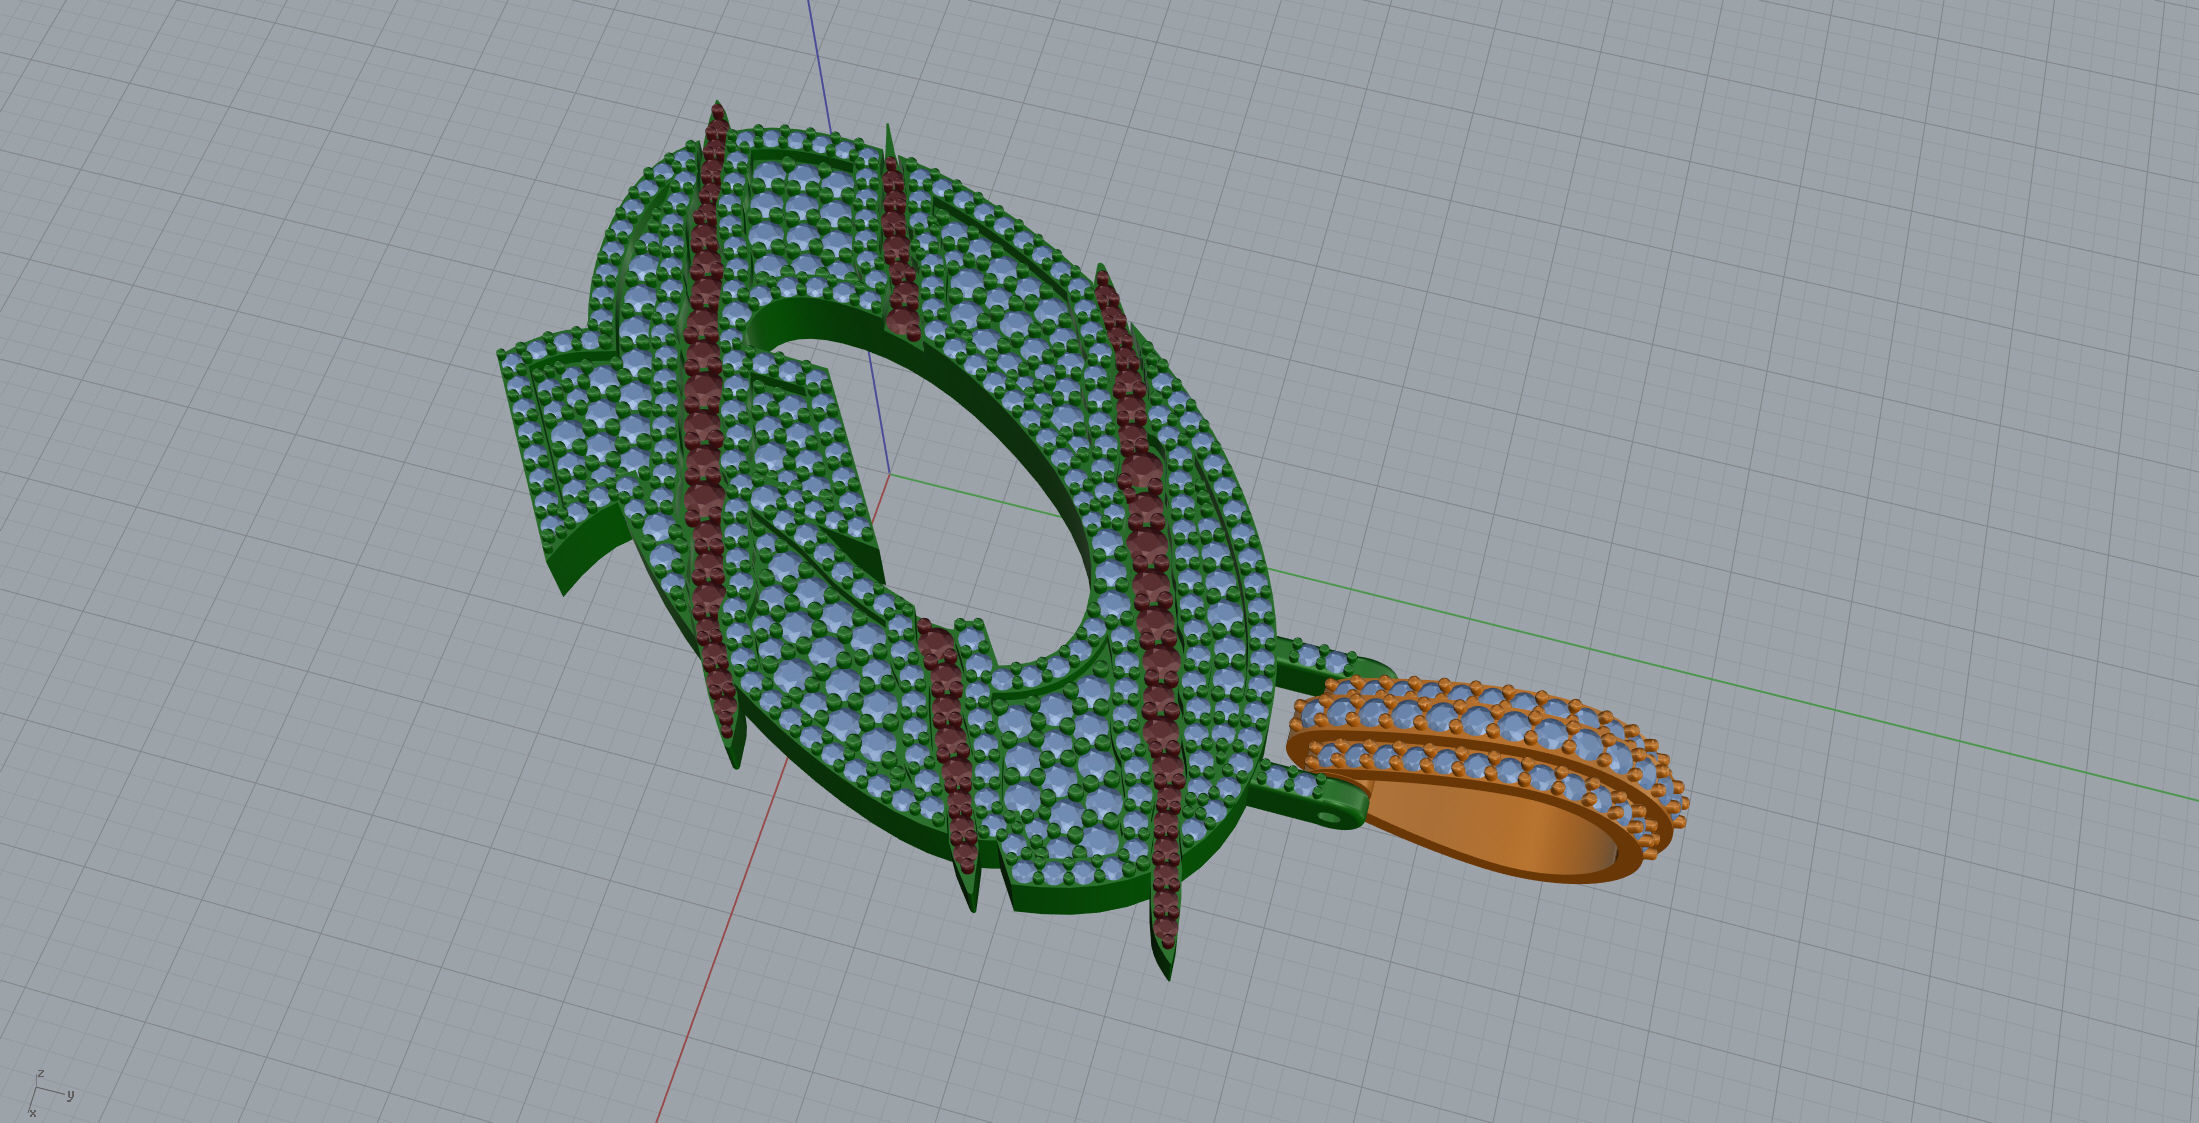Select the orange bail loop
The width and height of the screenshot is (2199, 1123).
[1486, 780]
